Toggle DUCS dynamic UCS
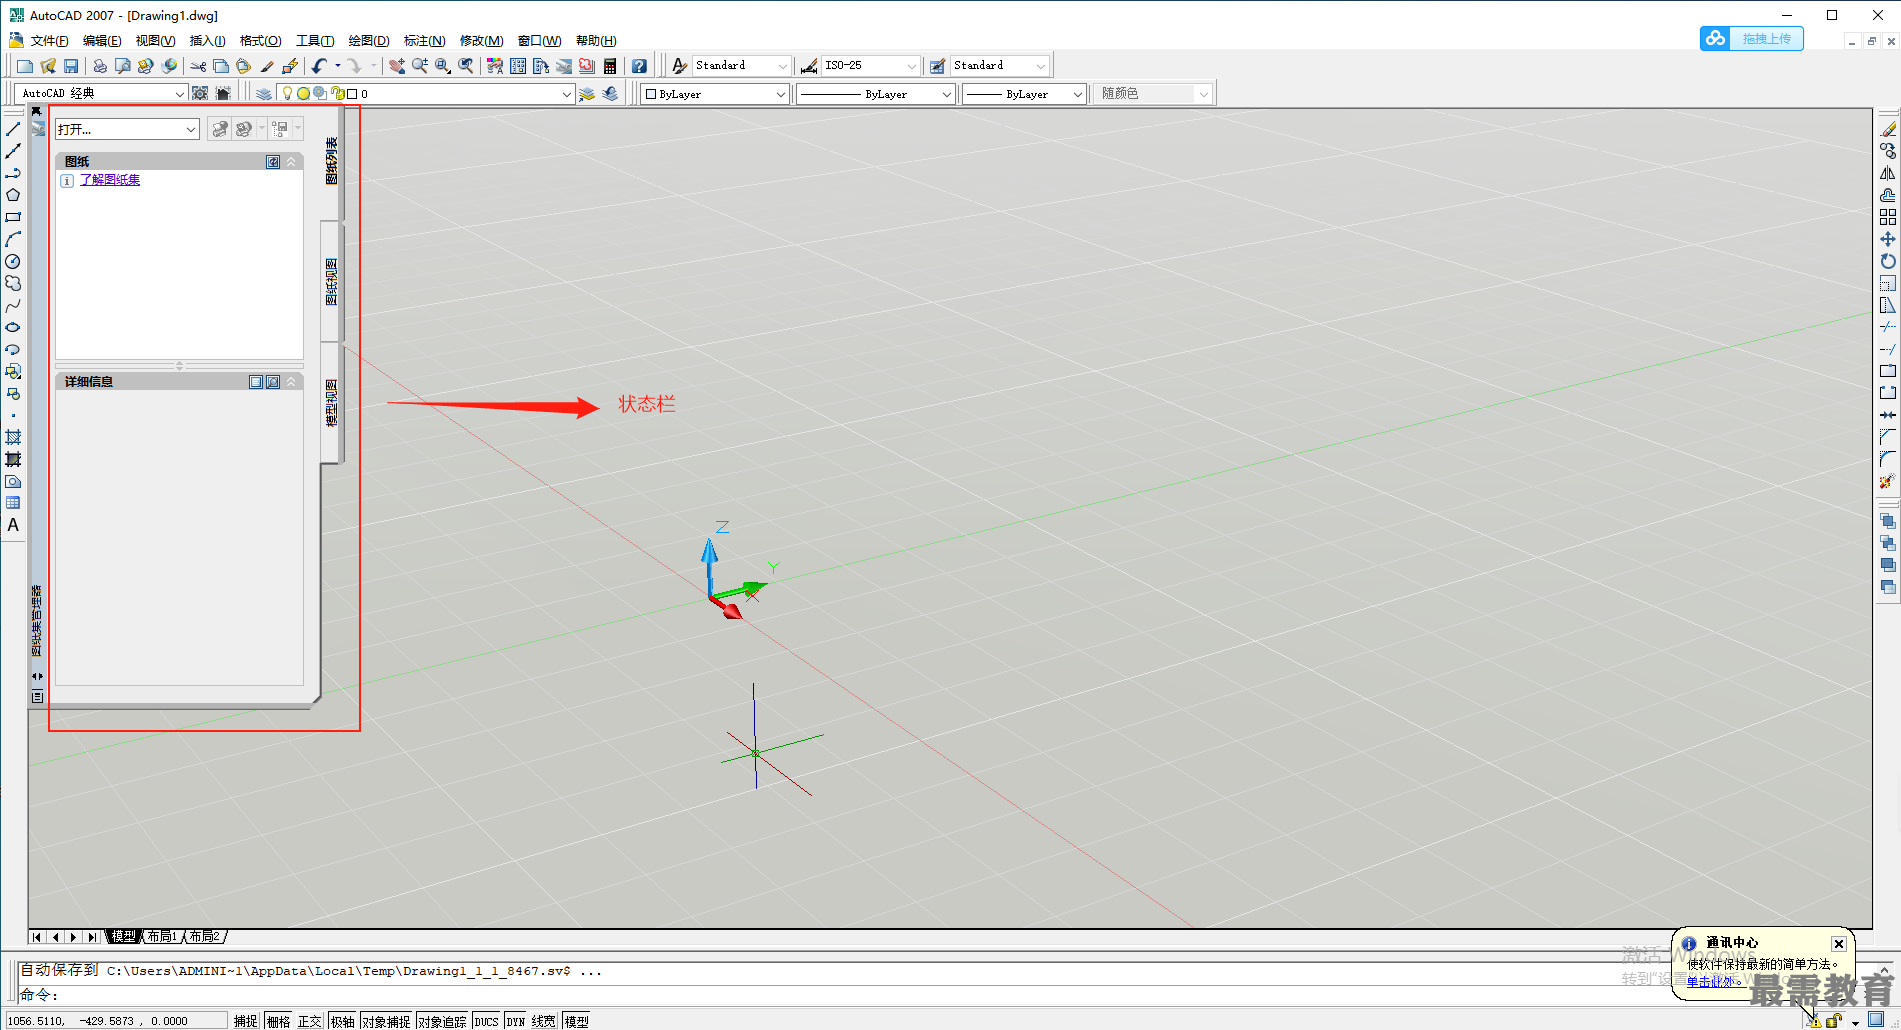Image resolution: width=1901 pixels, height=1030 pixels. pos(487,1021)
